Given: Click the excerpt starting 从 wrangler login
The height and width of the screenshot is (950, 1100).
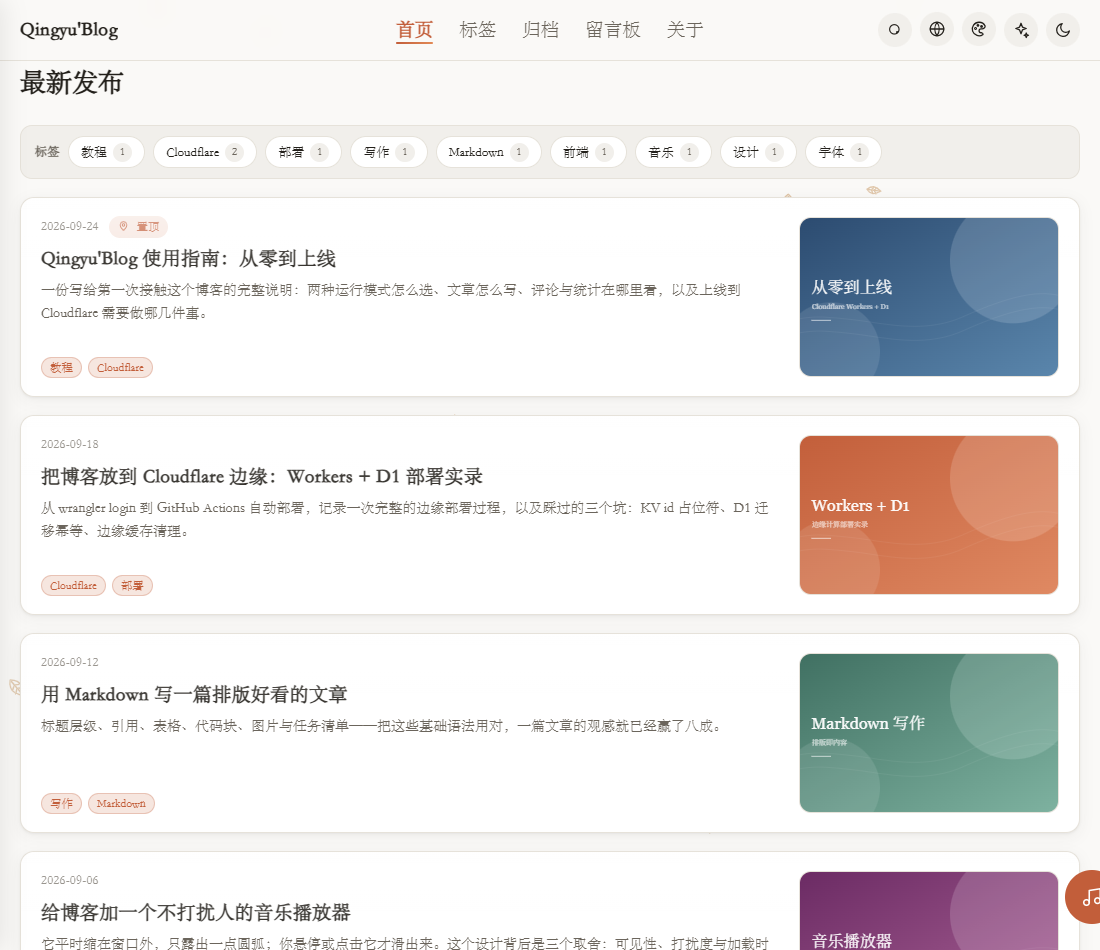Looking at the screenshot, I should click(x=405, y=519).
